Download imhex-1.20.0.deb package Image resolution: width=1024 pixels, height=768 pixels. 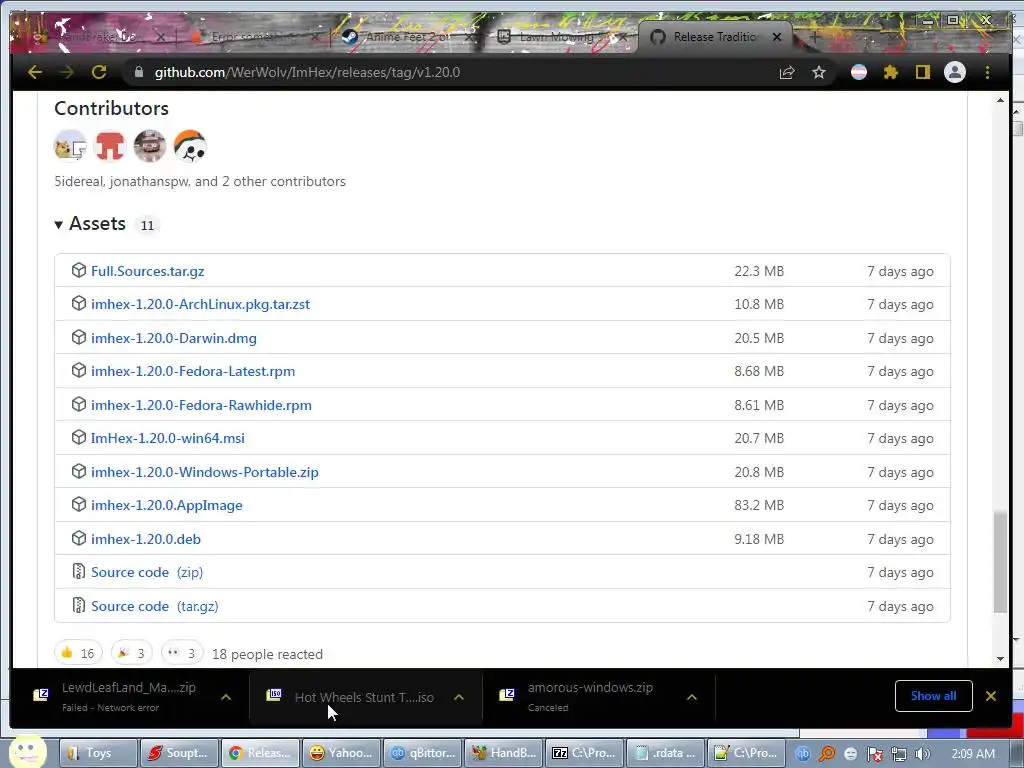pos(146,539)
